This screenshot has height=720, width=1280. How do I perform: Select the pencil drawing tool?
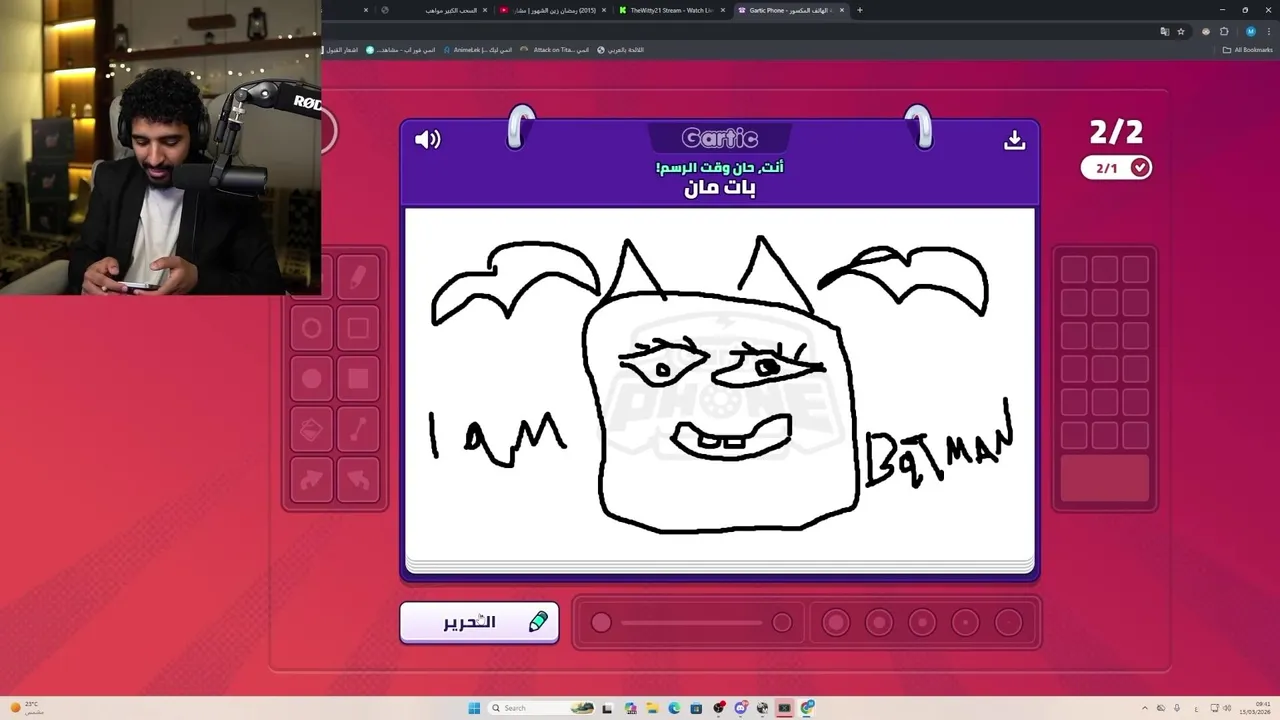(x=358, y=279)
